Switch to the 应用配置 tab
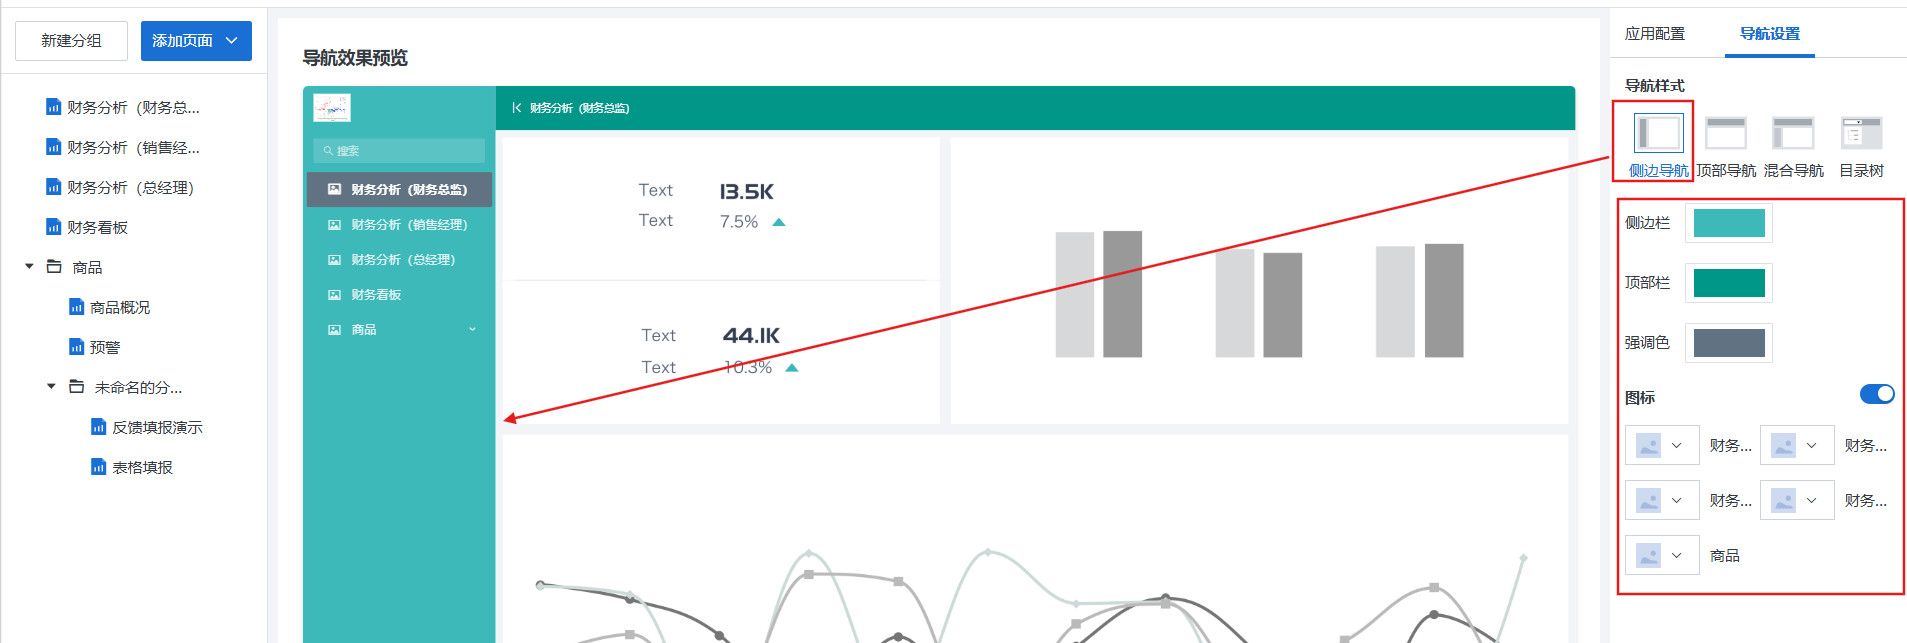 [x=1654, y=34]
